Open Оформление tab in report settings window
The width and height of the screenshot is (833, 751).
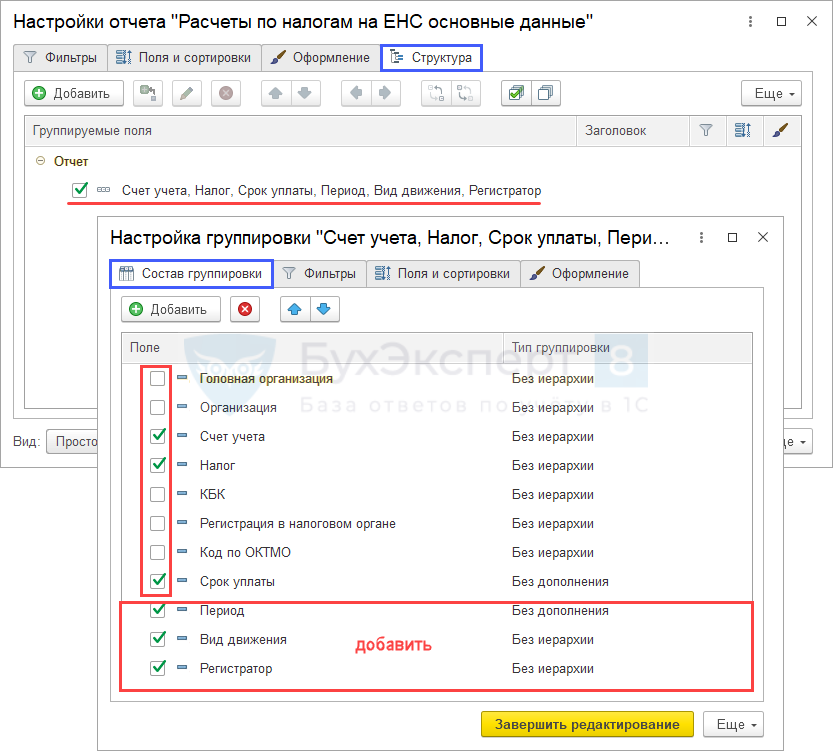point(320,57)
